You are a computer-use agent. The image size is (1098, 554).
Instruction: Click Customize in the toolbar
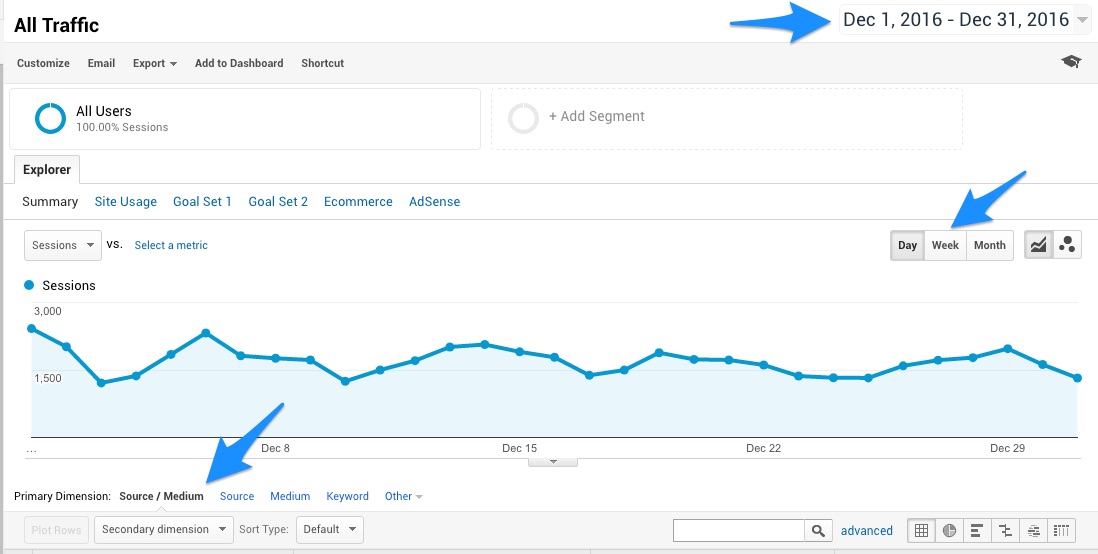[x=43, y=63]
